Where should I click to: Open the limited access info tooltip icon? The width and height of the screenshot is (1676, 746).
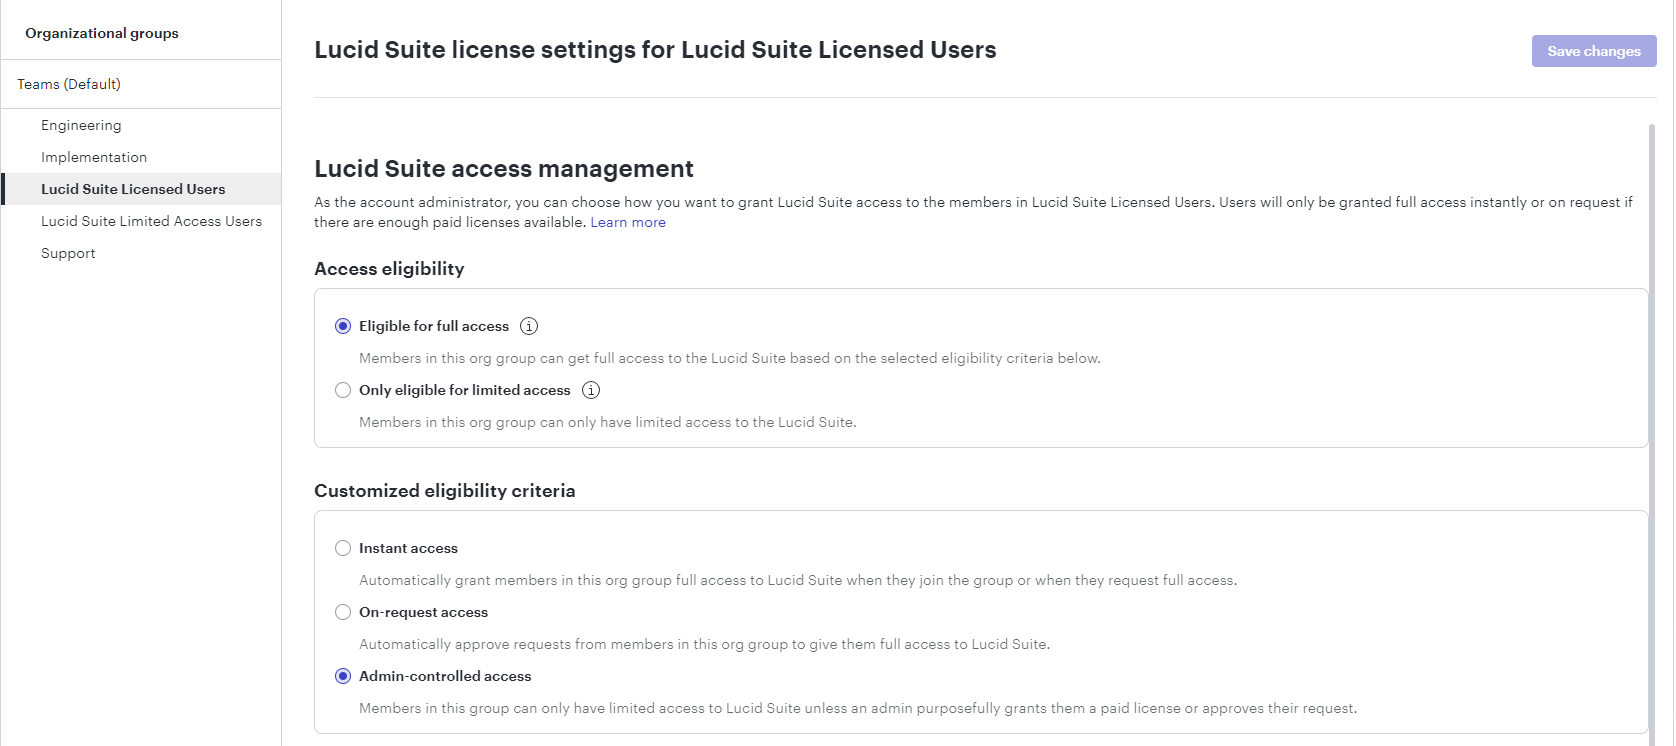[x=591, y=390]
